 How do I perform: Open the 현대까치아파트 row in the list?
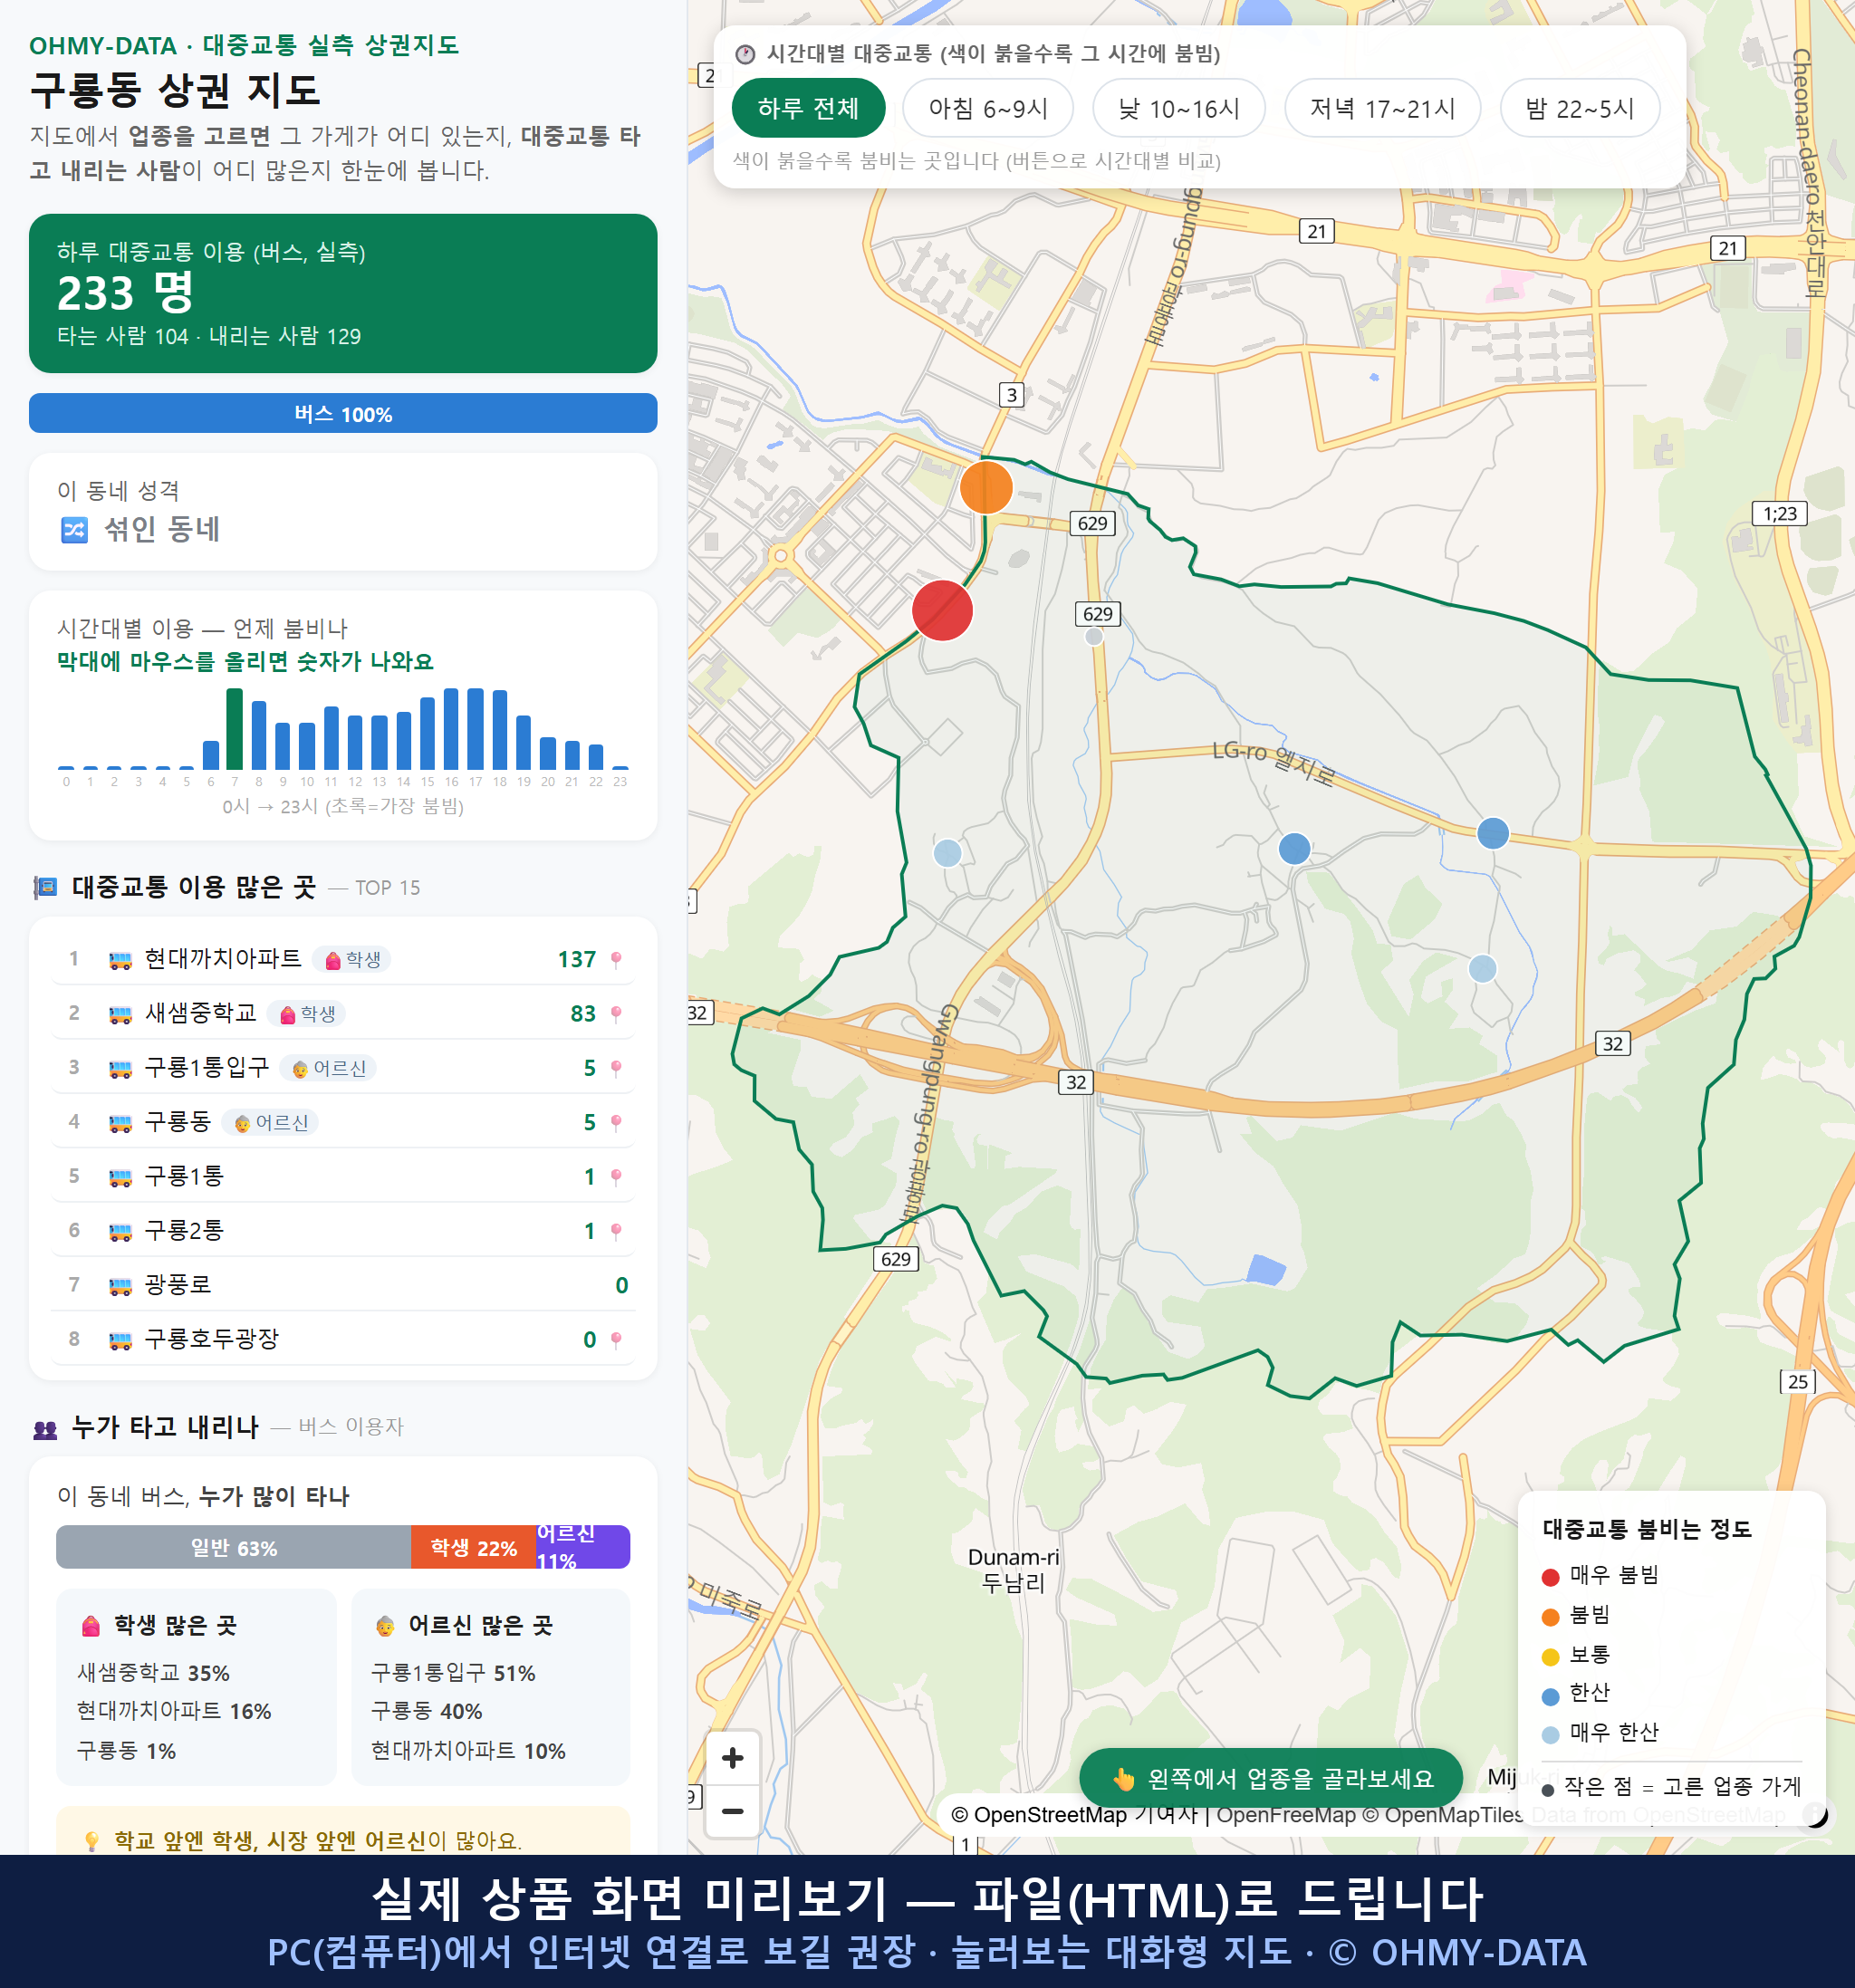click(x=342, y=959)
